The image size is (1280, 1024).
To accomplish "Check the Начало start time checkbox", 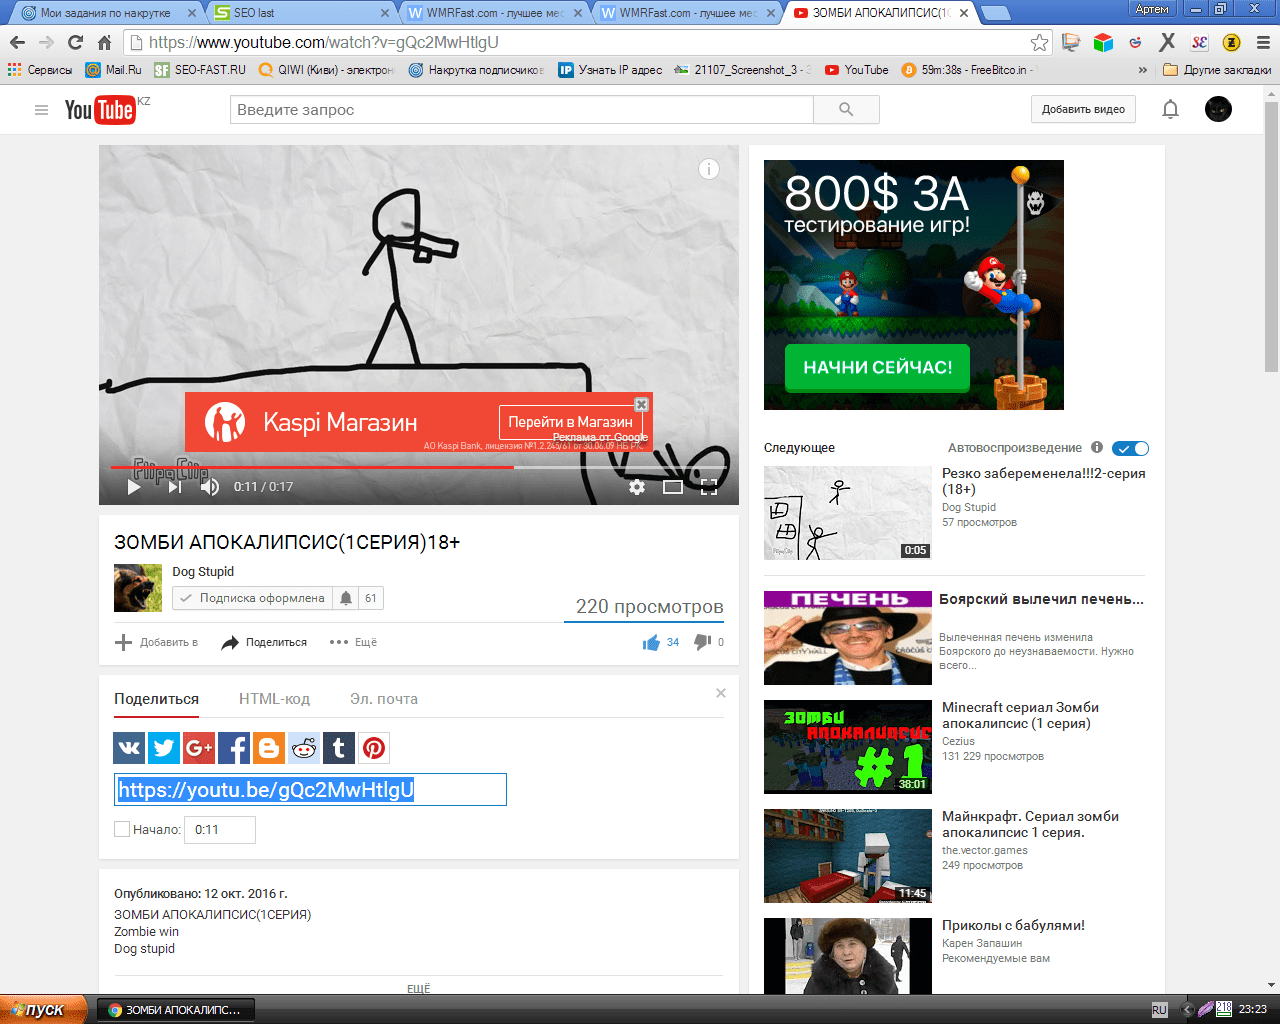I will click(x=122, y=829).
